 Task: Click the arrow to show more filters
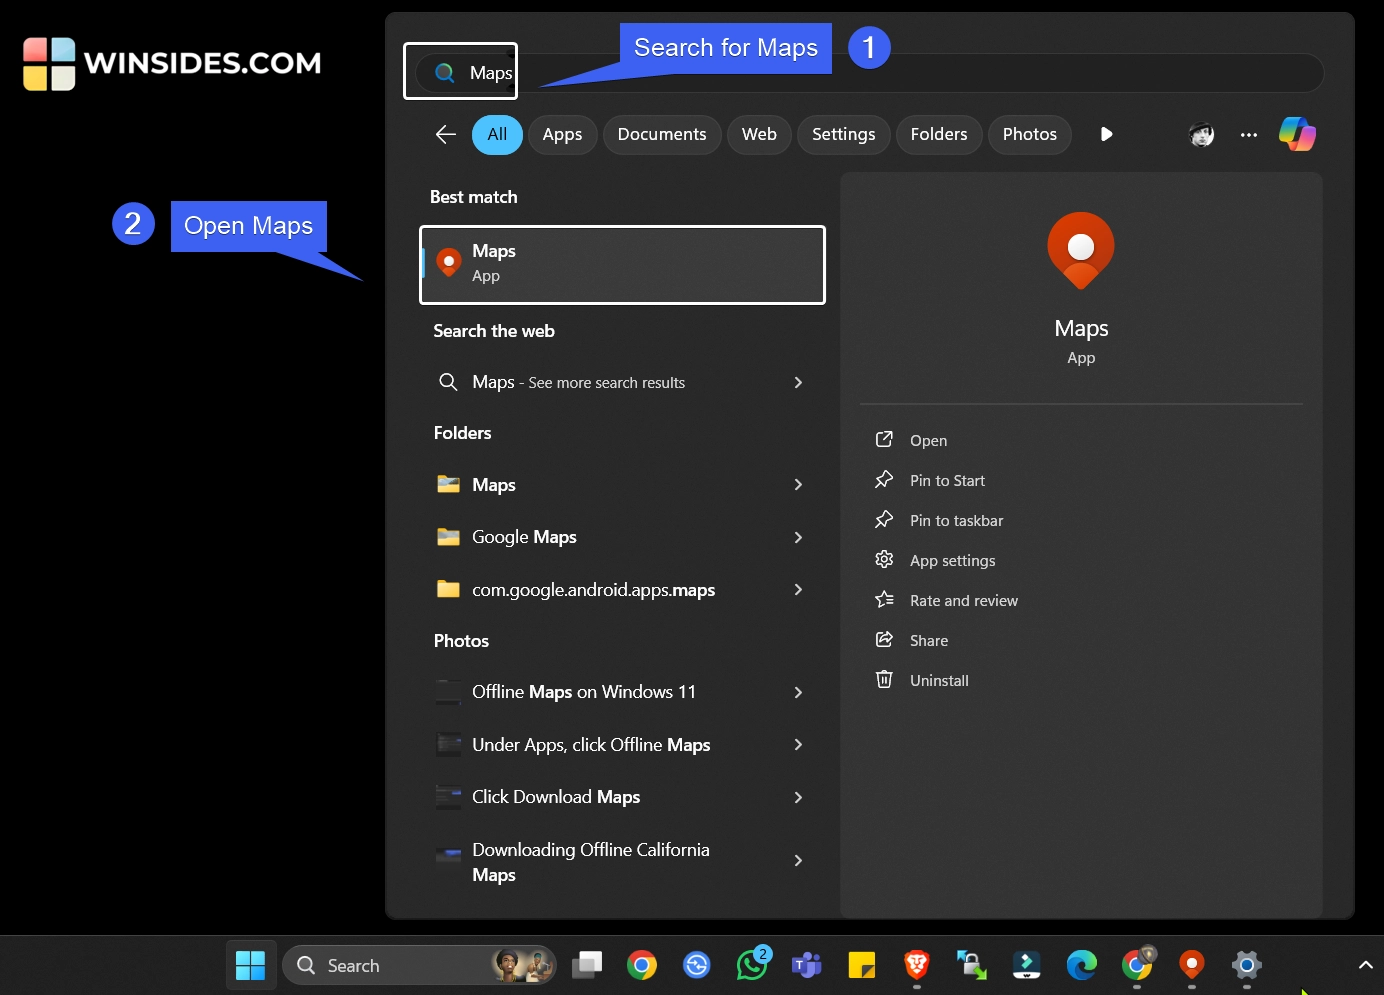1106,134
